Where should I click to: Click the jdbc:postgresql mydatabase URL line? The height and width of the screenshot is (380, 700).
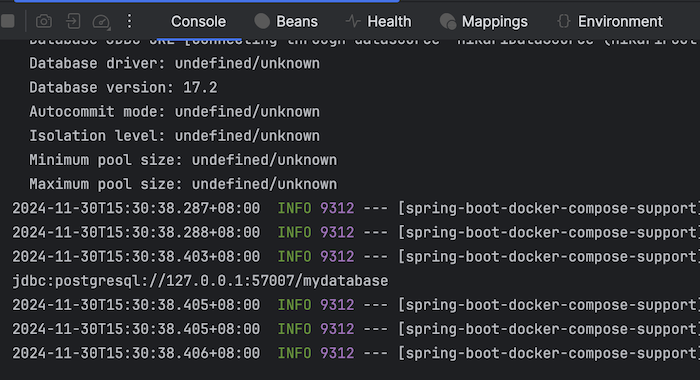point(200,281)
